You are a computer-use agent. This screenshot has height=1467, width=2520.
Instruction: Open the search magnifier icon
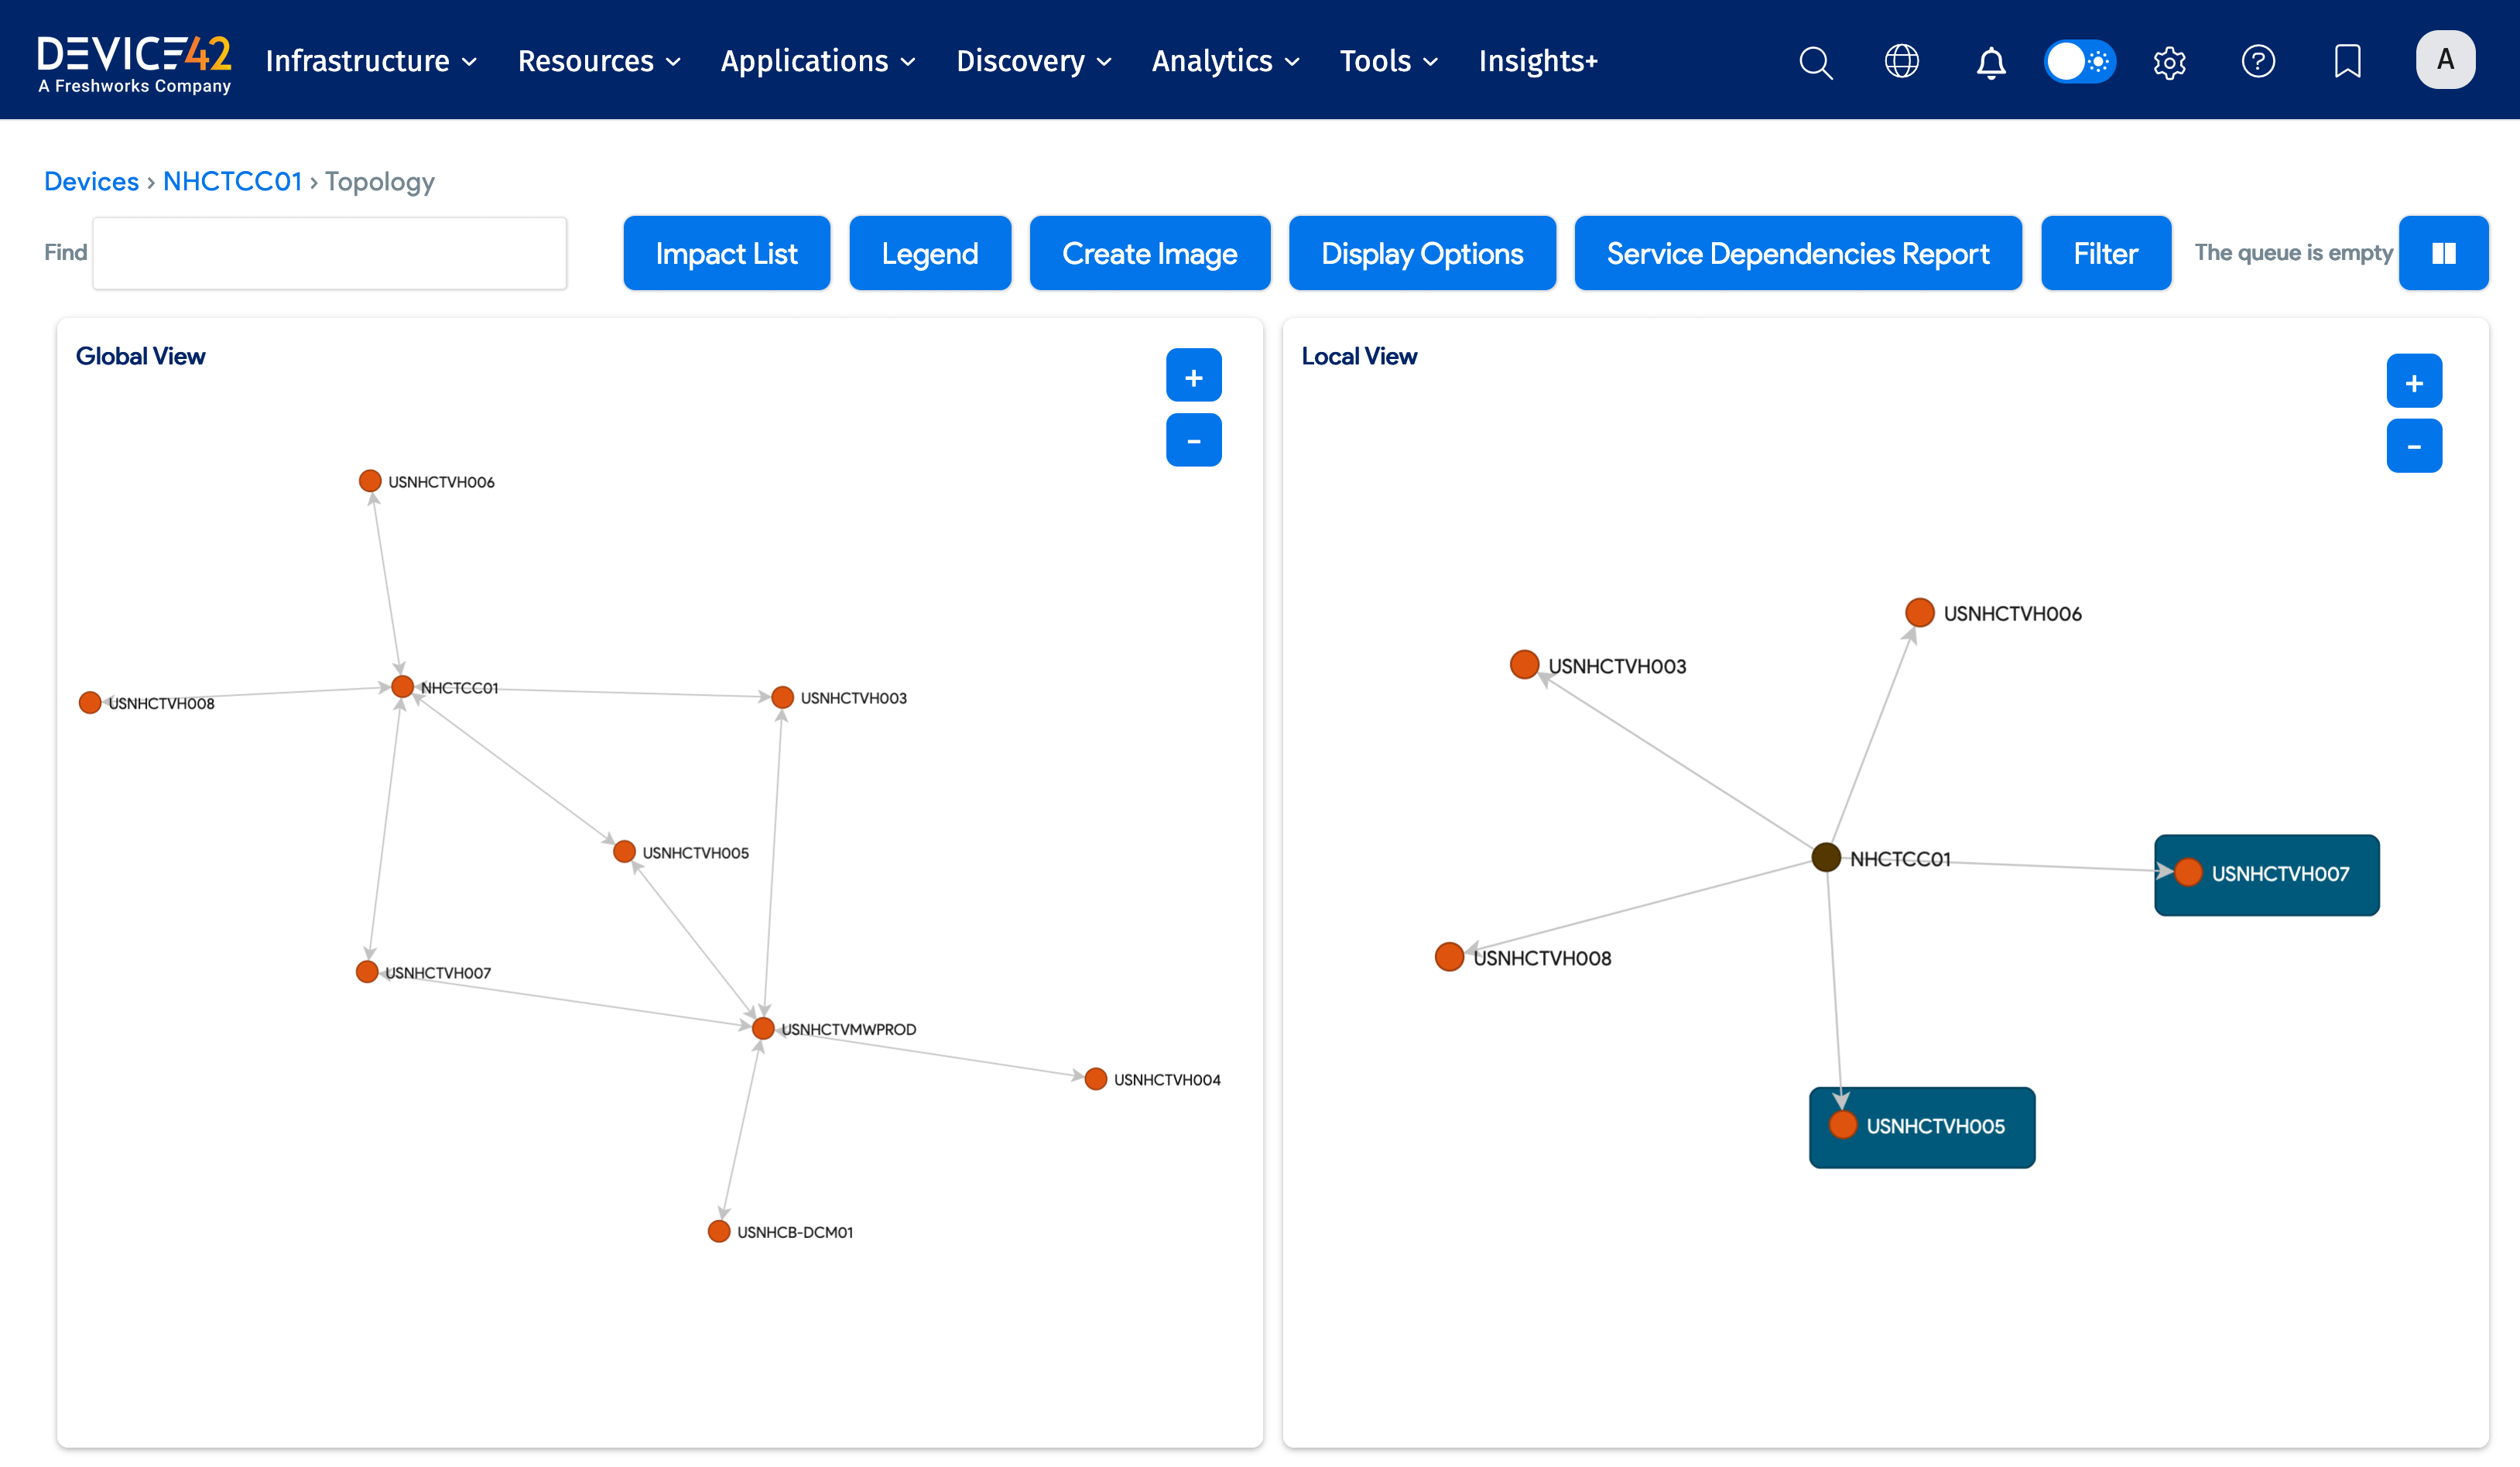click(1815, 62)
